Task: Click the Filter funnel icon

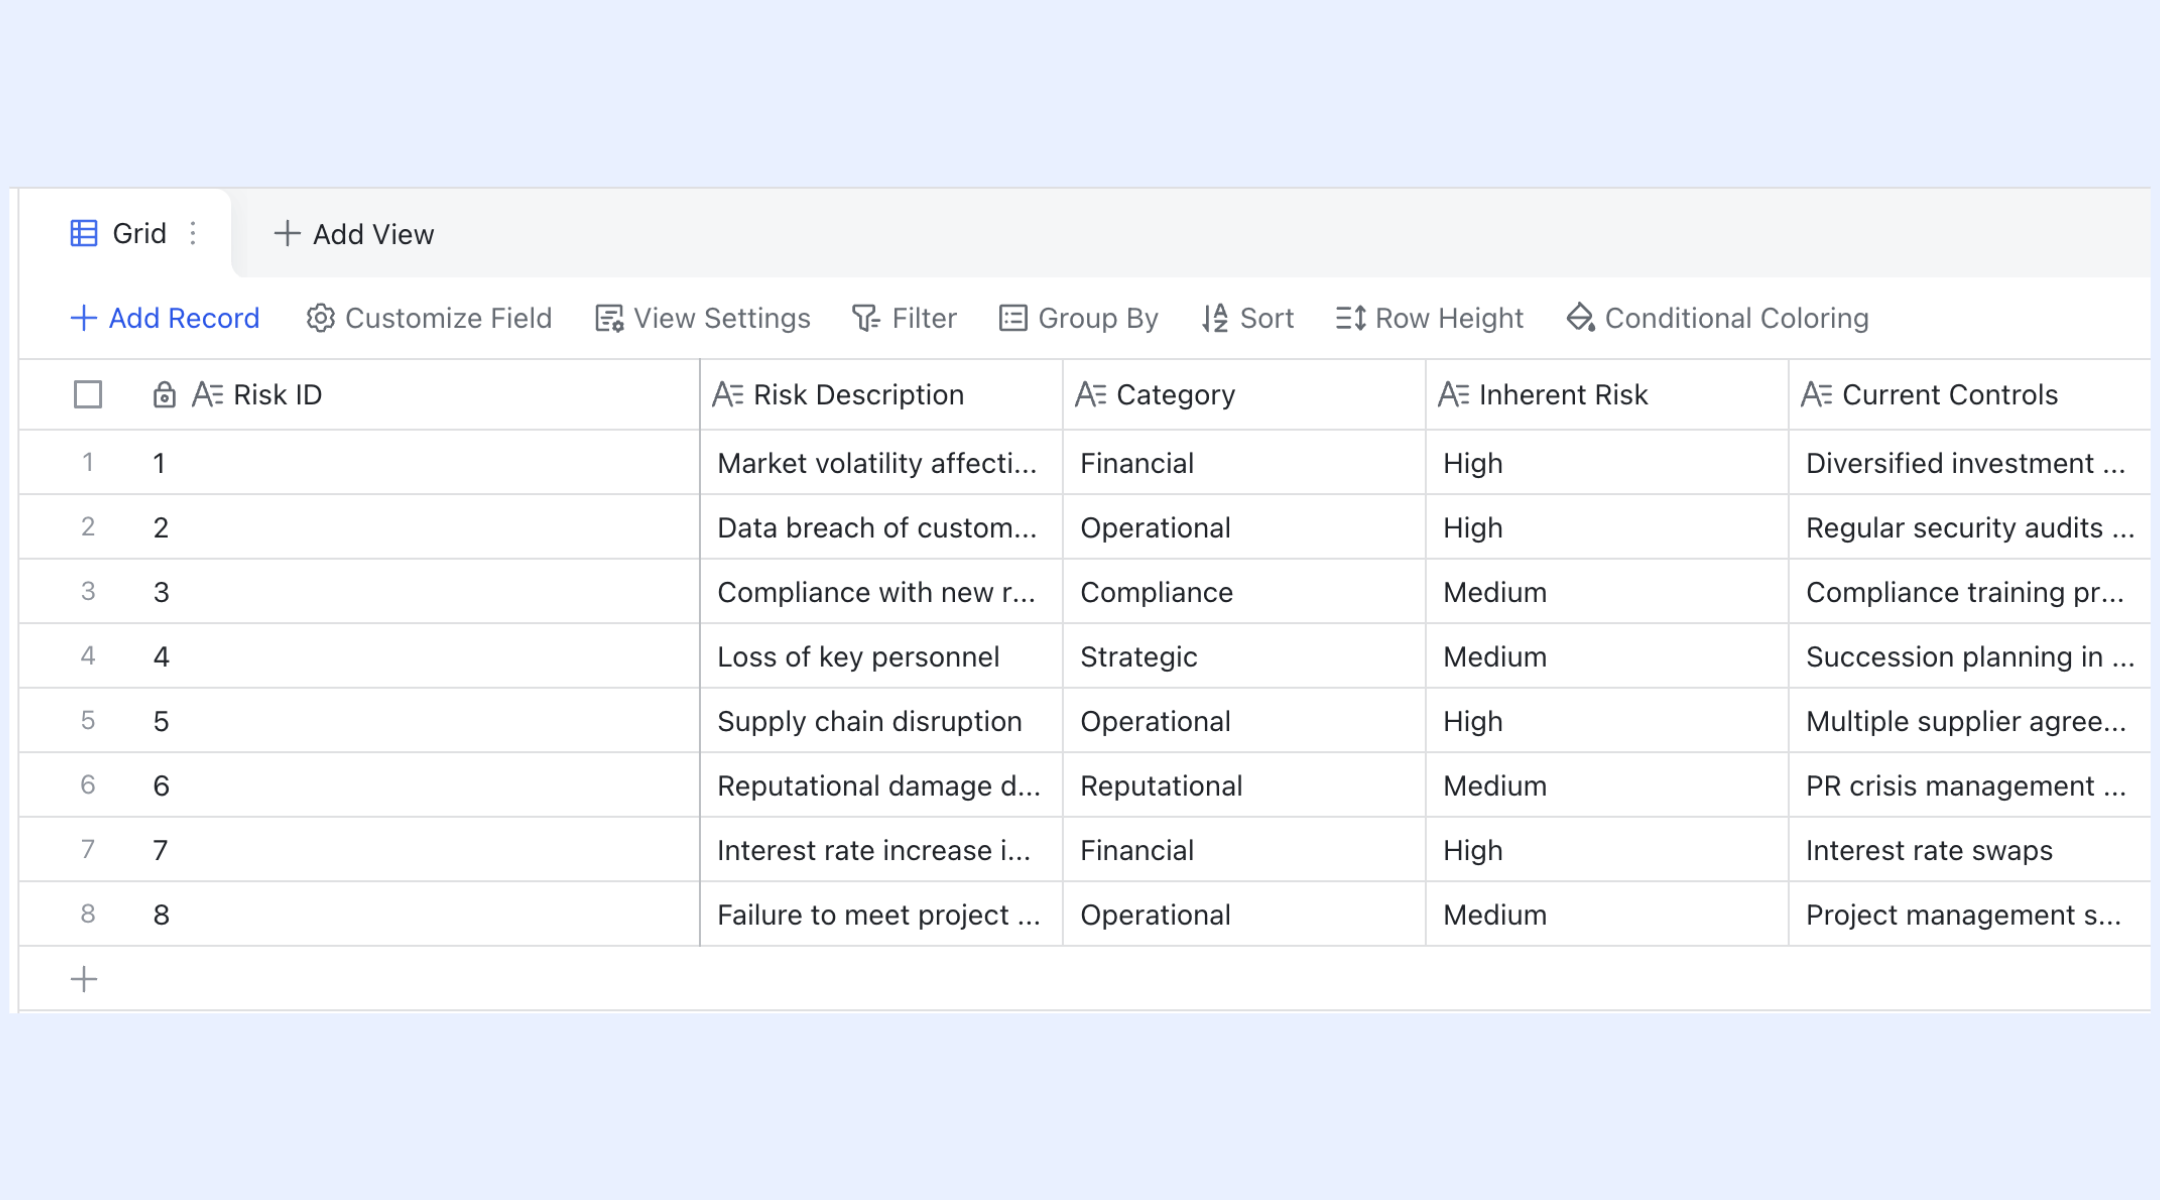Action: pyautogui.click(x=866, y=318)
